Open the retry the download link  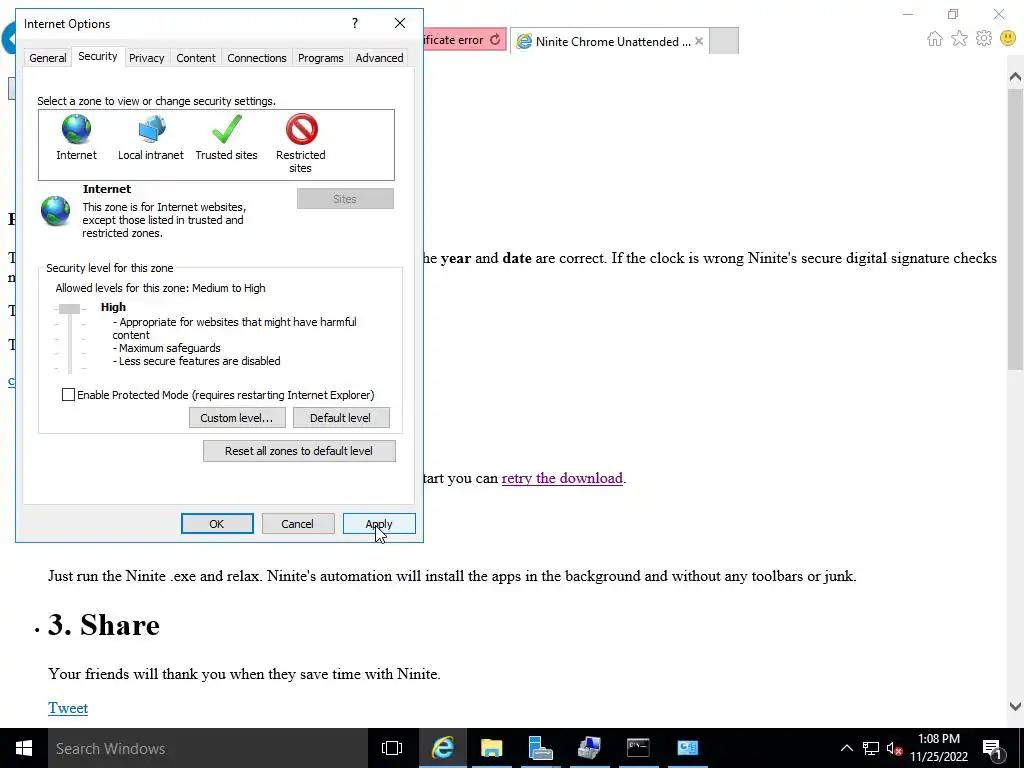[x=562, y=478]
